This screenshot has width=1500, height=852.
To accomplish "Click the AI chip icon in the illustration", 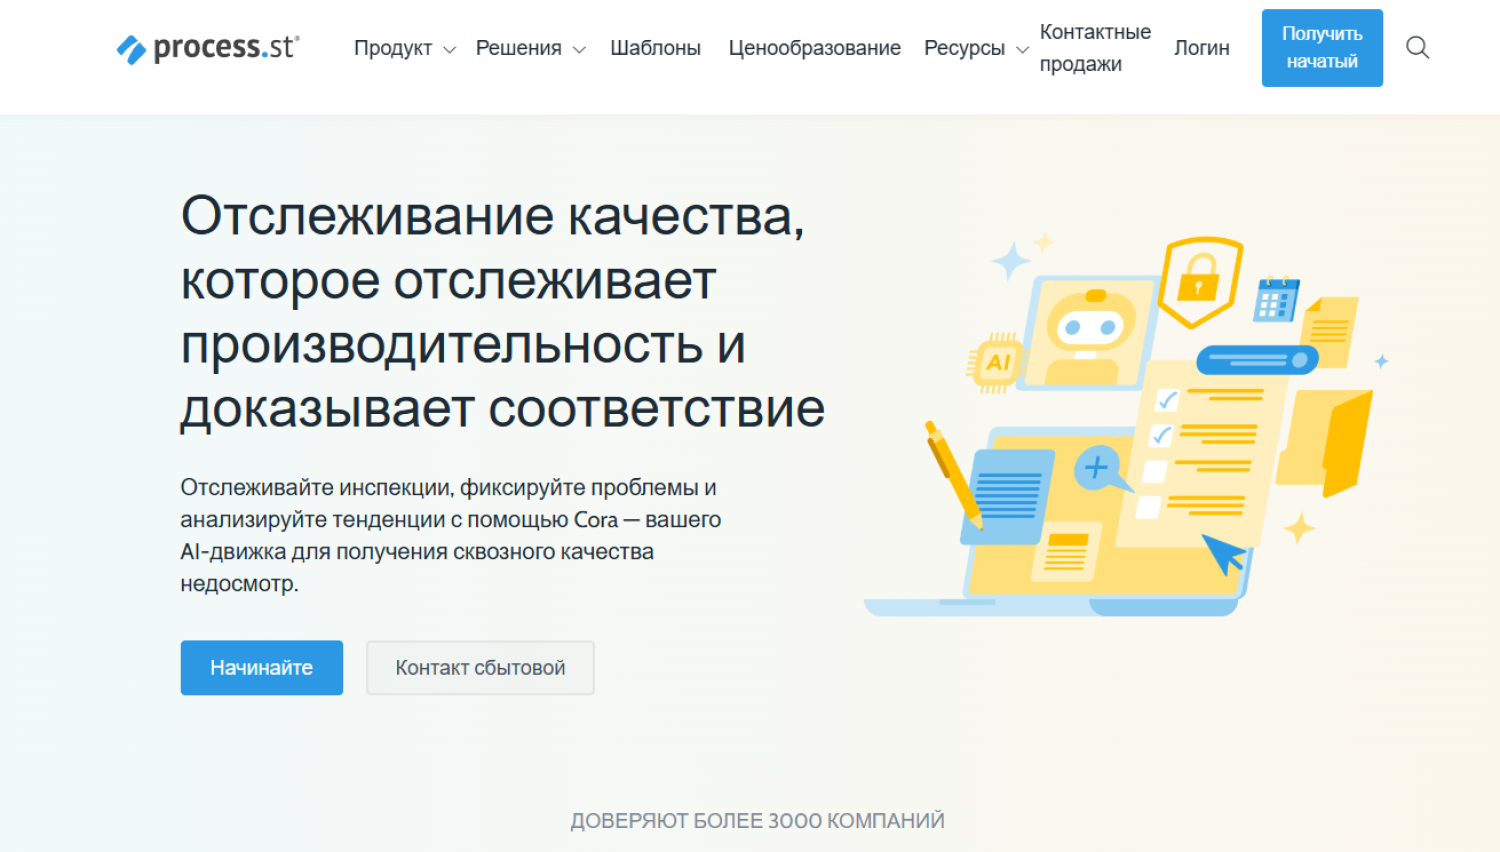I will tap(996, 362).
